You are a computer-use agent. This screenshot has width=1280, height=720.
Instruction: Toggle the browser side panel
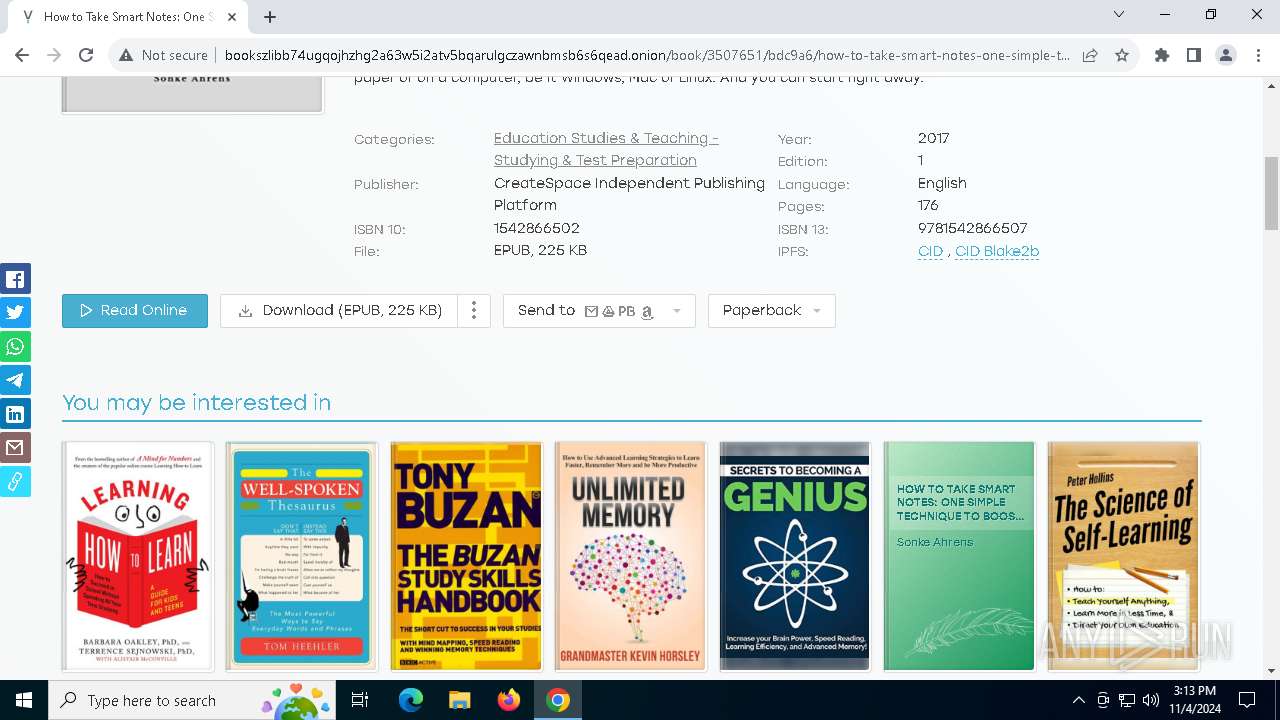point(1194,55)
